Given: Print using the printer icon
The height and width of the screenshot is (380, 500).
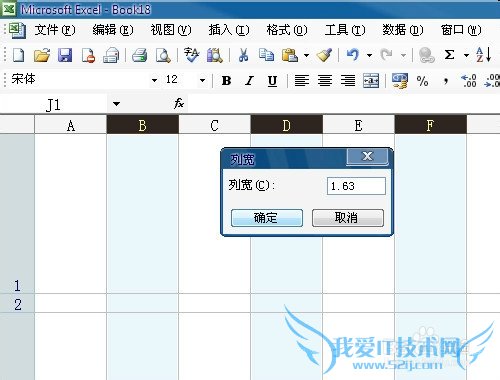Looking at the screenshot, I should [x=139, y=55].
